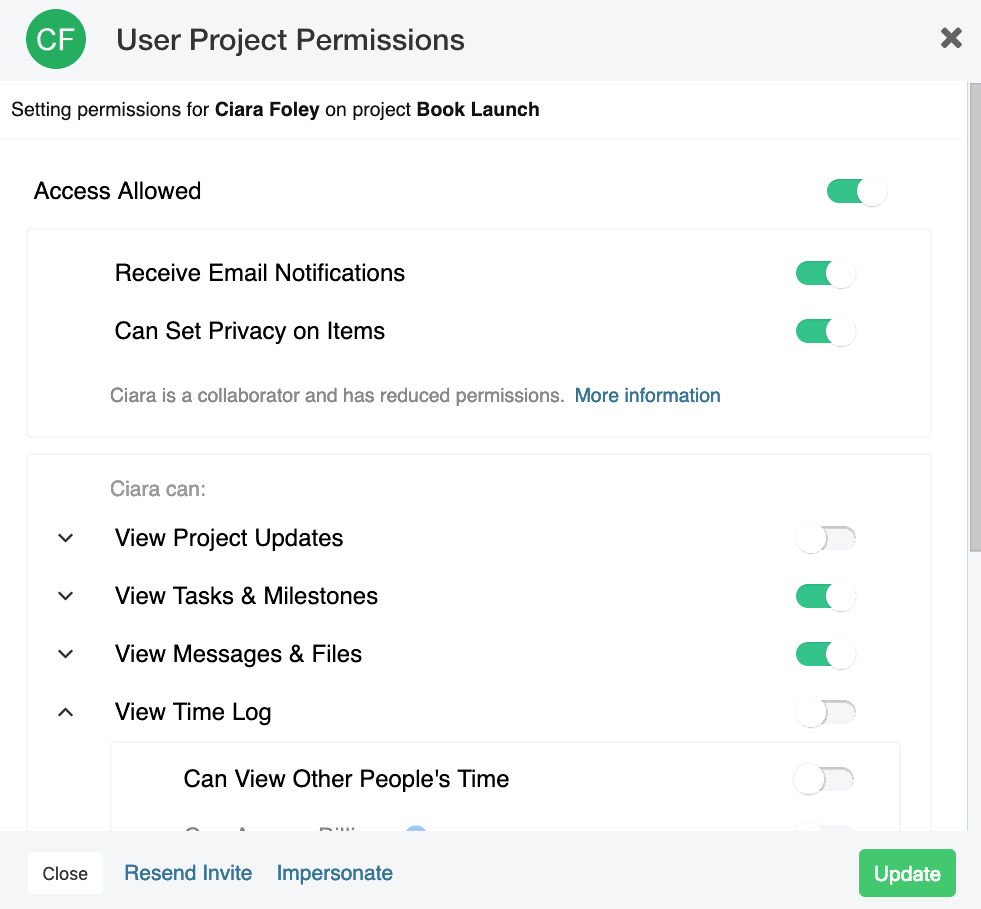
Task: Turn off Can Set Privacy on Items
Action: pos(825,332)
